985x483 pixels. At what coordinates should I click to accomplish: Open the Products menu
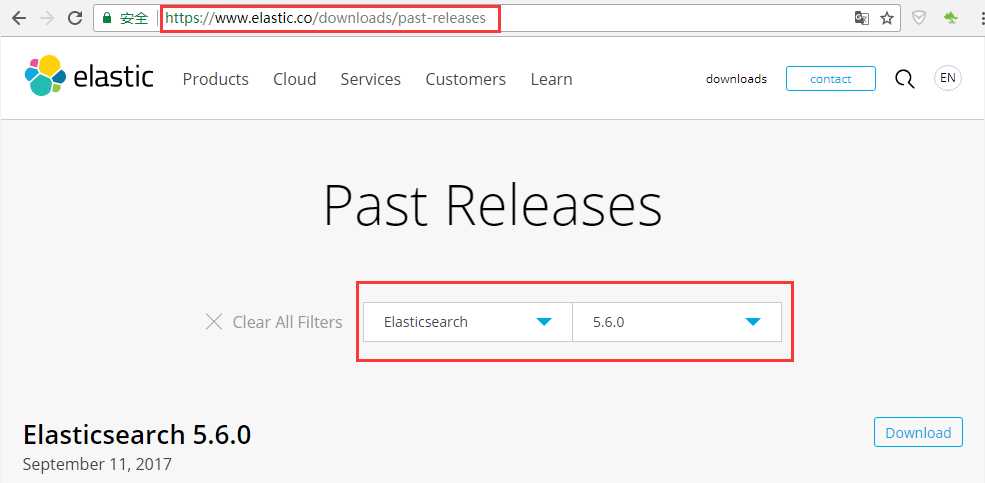[215, 79]
